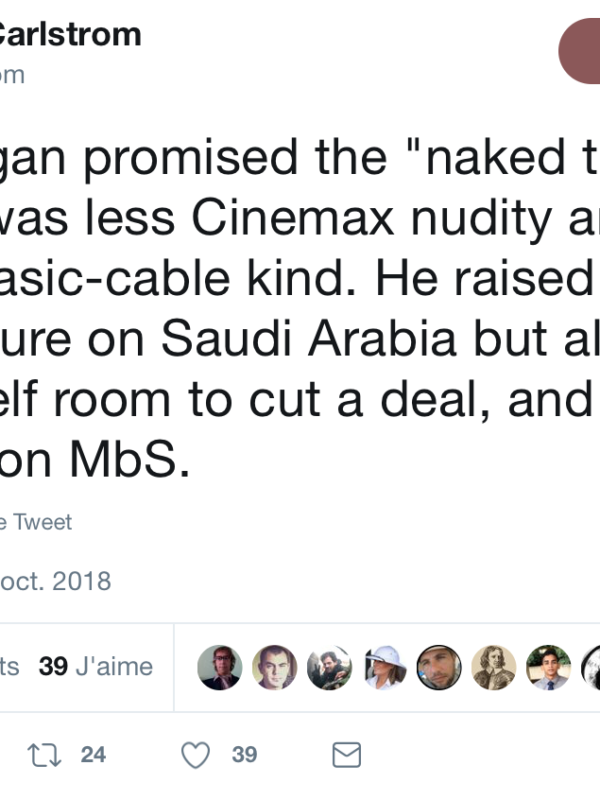Click the envelope direct message icon

tap(345, 754)
